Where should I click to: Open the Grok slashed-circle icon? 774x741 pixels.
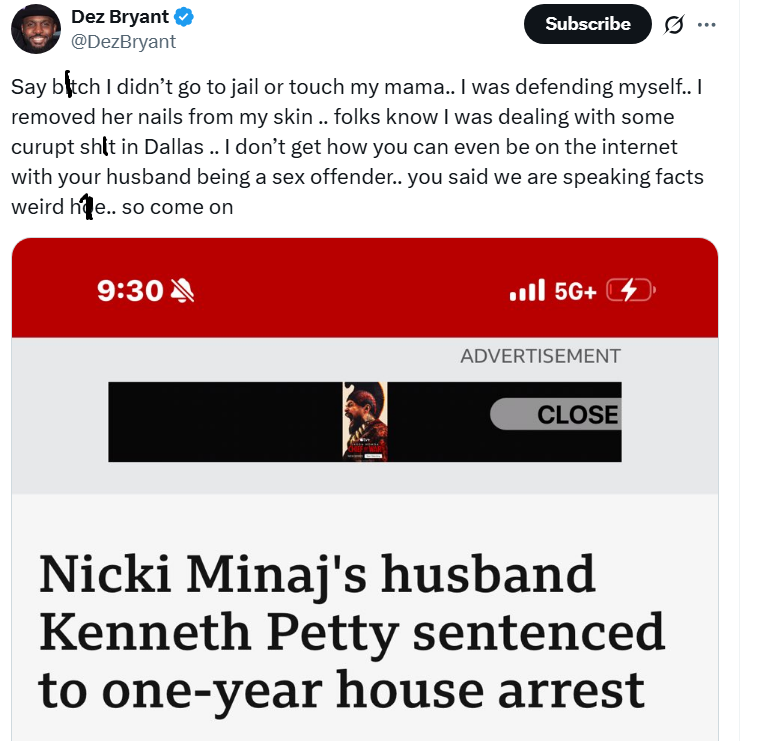pos(674,24)
